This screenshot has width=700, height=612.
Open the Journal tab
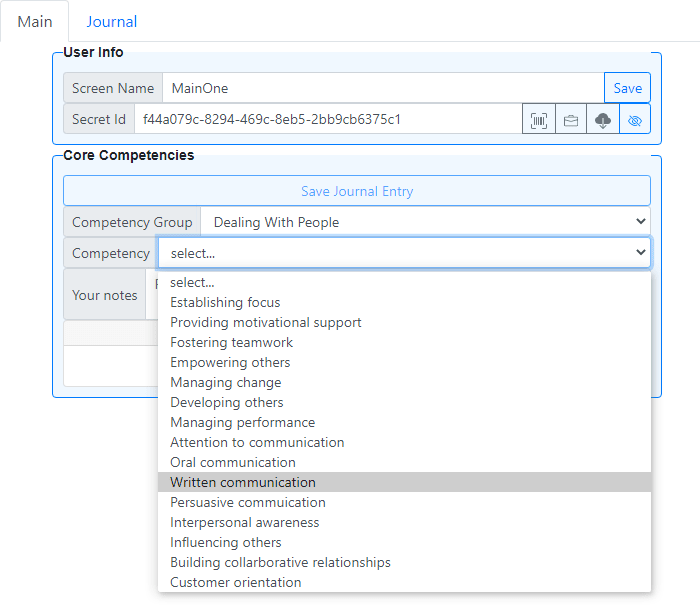point(112,21)
